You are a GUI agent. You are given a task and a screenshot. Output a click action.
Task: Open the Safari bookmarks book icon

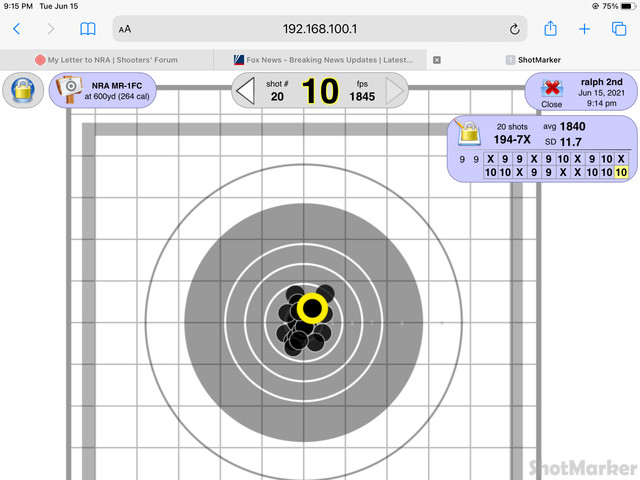coord(88,29)
